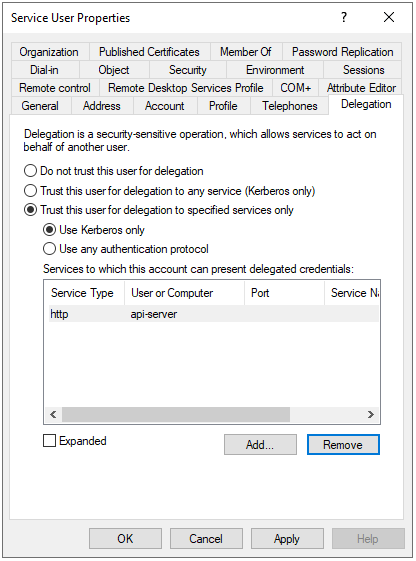Click the Add... button

[260, 445]
